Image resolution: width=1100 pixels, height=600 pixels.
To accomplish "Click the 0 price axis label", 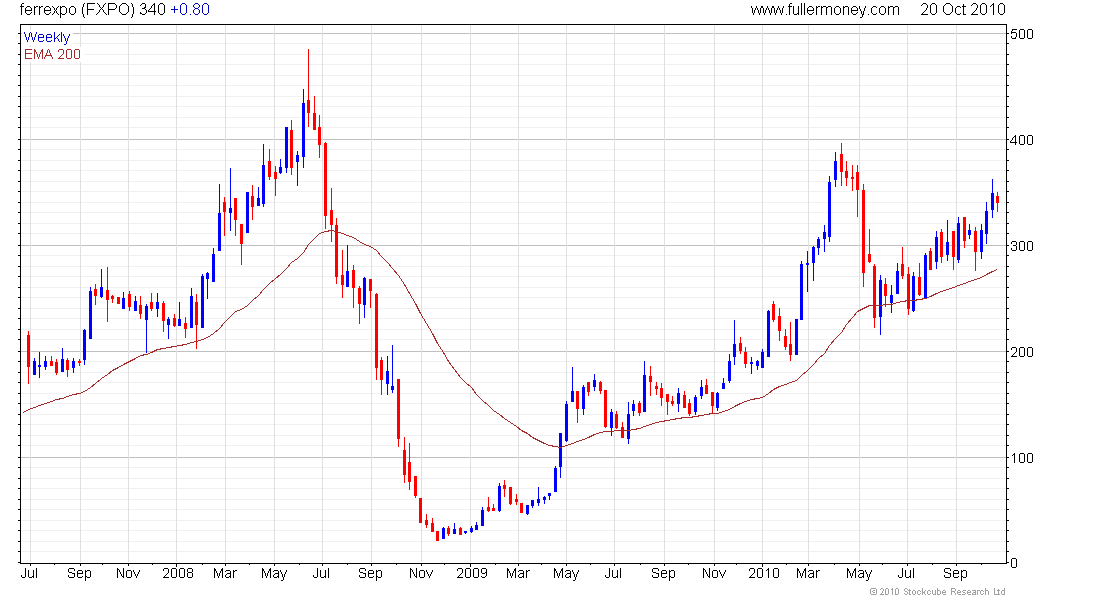I will click(1013, 563).
